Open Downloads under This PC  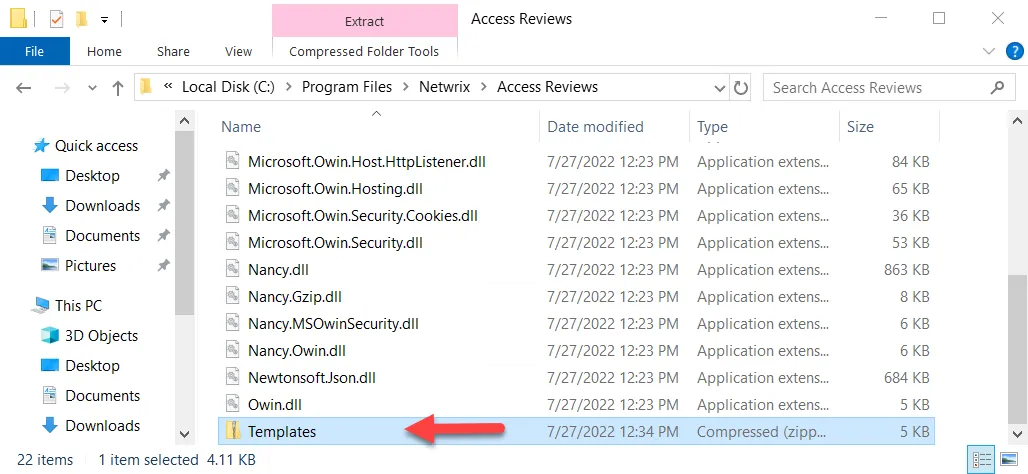(102, 425)
